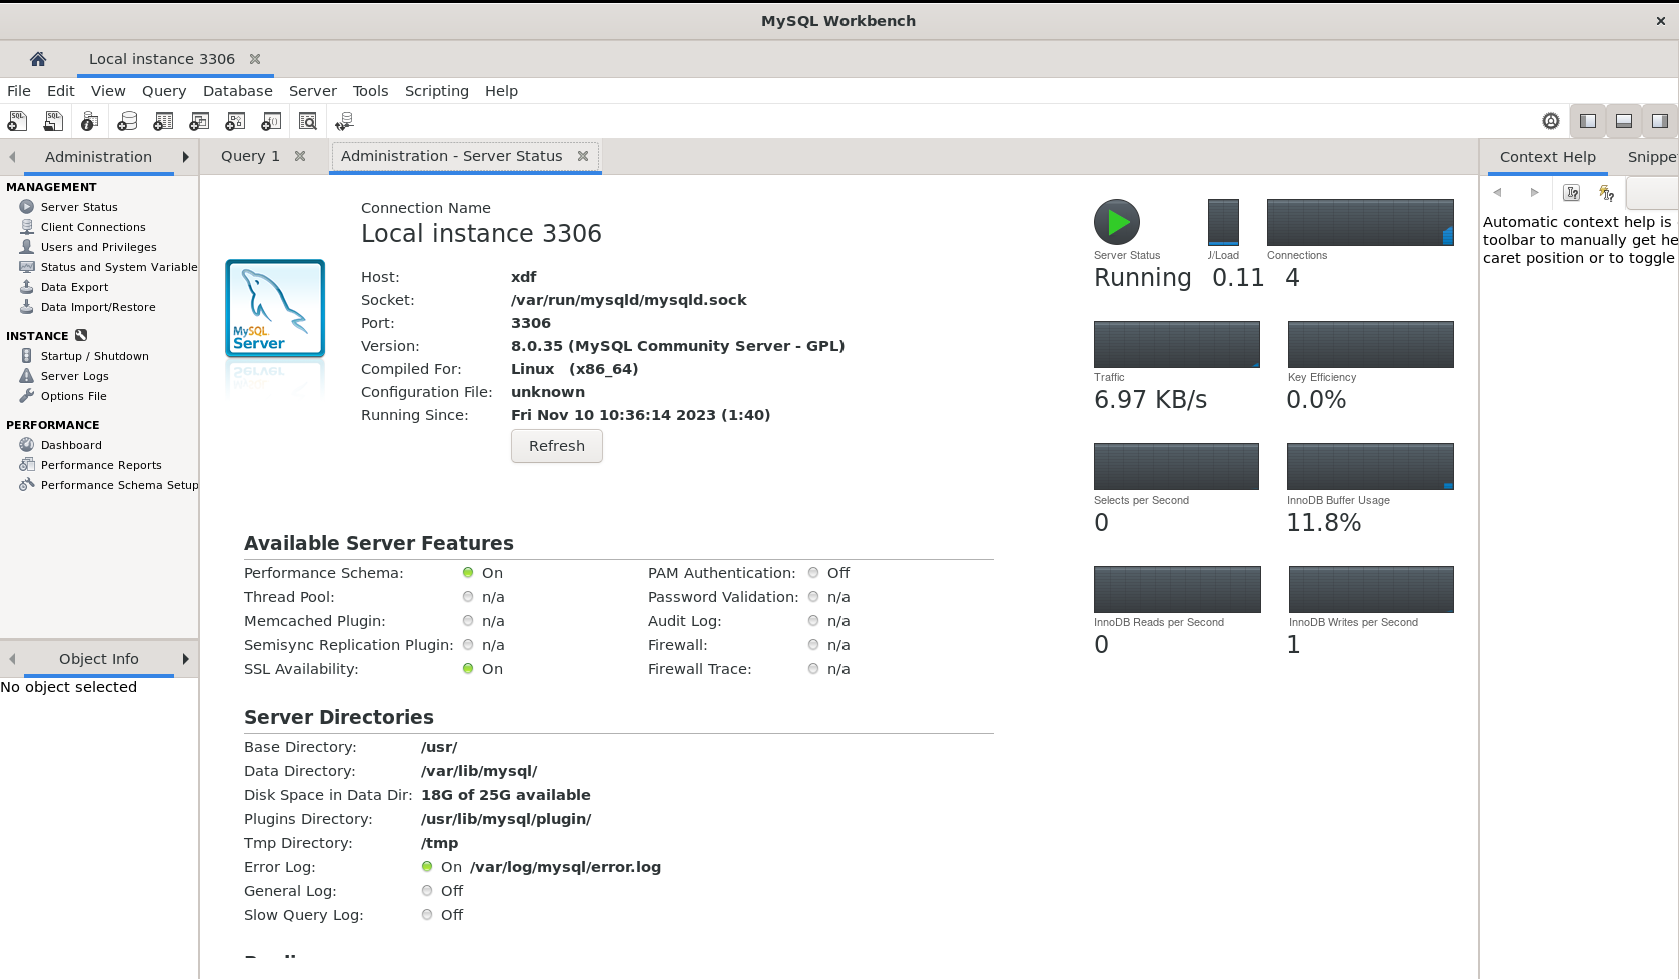Image resolution: width=1680 pixels, height=980 pixels.
Task: Toggle the left sidebar panel
Action: (1588, 121)
